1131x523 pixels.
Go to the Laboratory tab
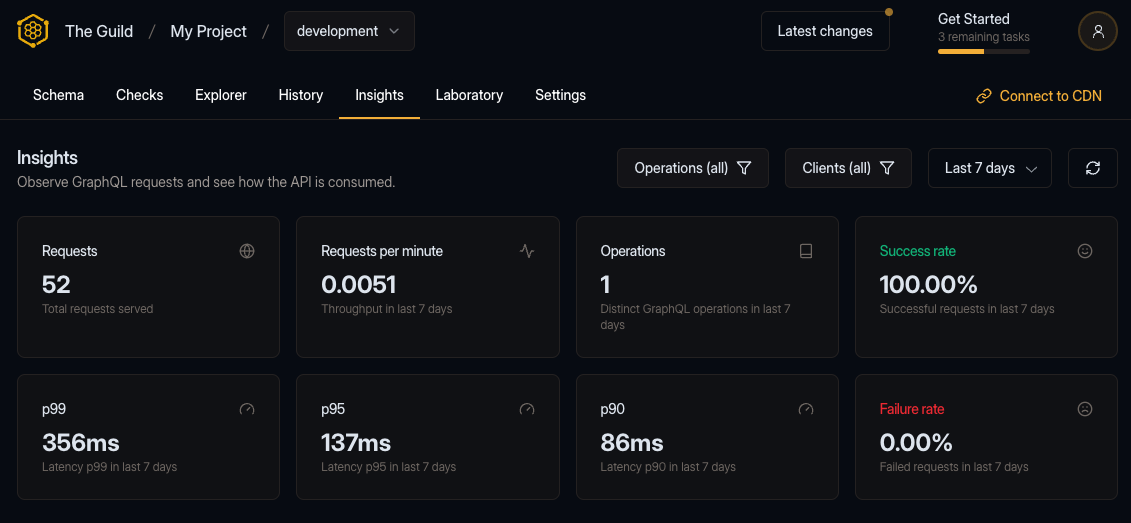(x=469, y=95)
